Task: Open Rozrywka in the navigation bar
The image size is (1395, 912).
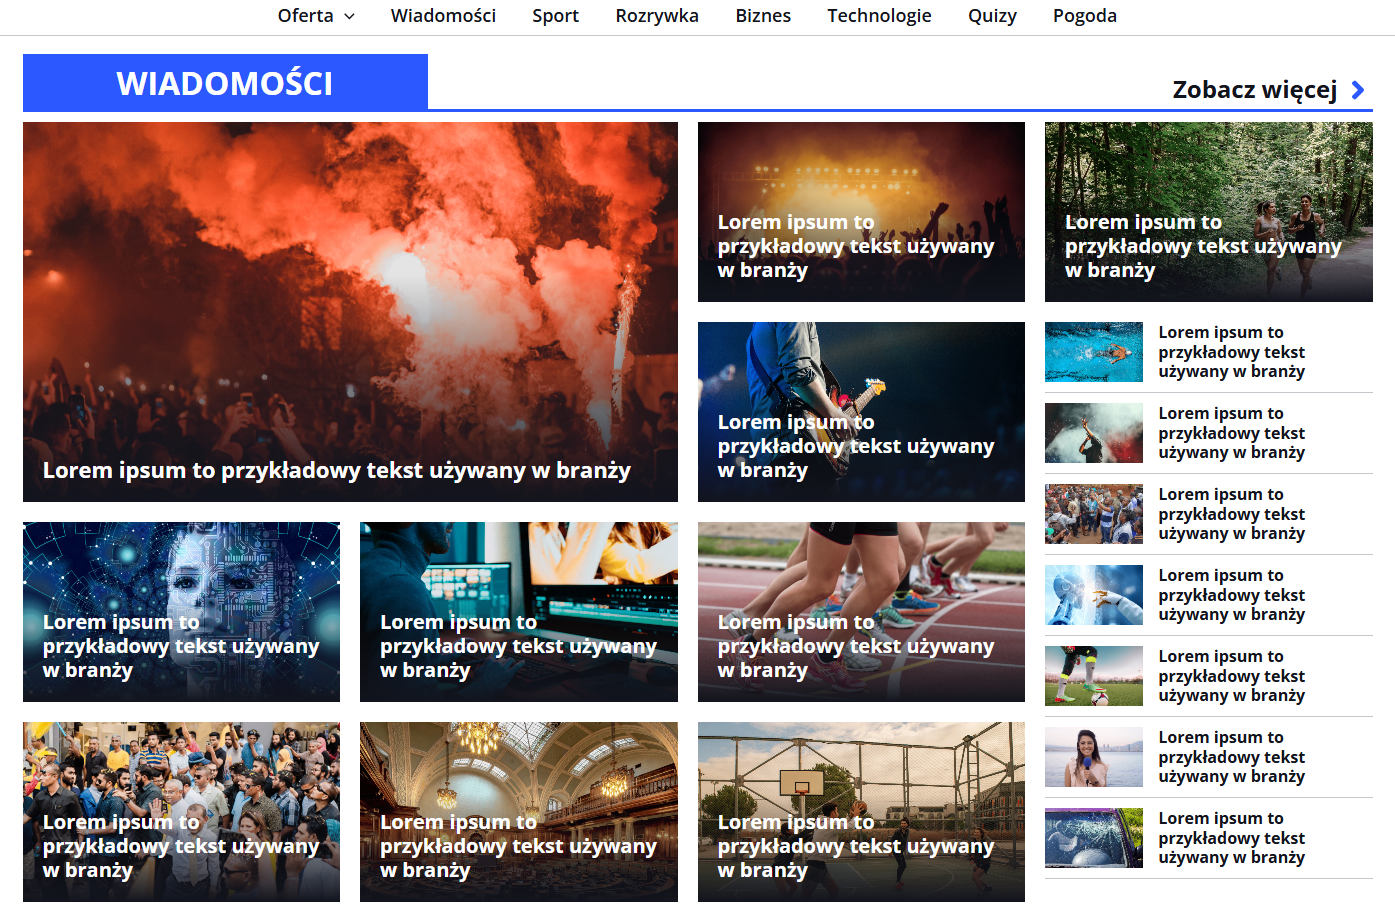Action: coord(657,16)
